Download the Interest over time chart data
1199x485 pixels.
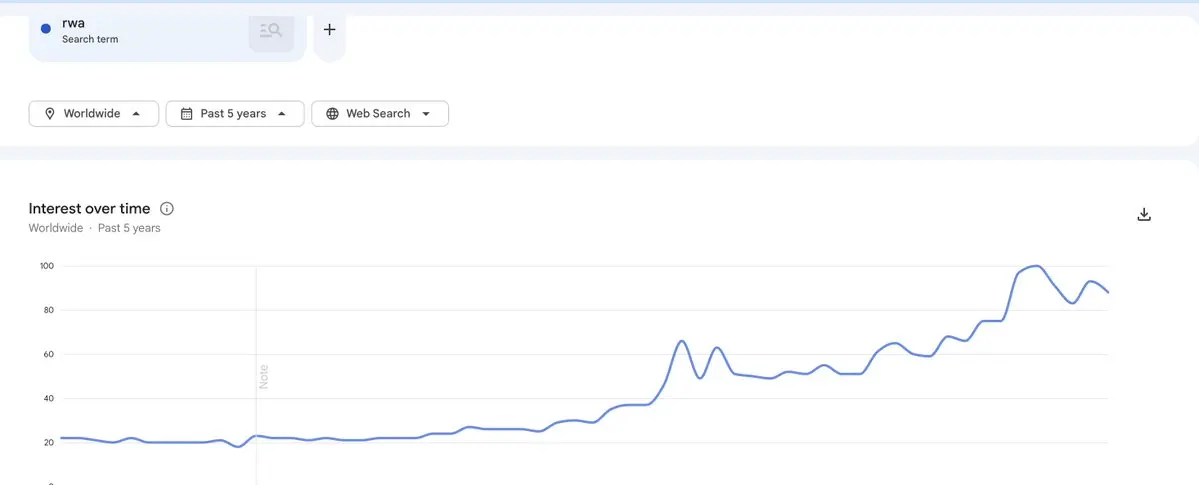1145,215
